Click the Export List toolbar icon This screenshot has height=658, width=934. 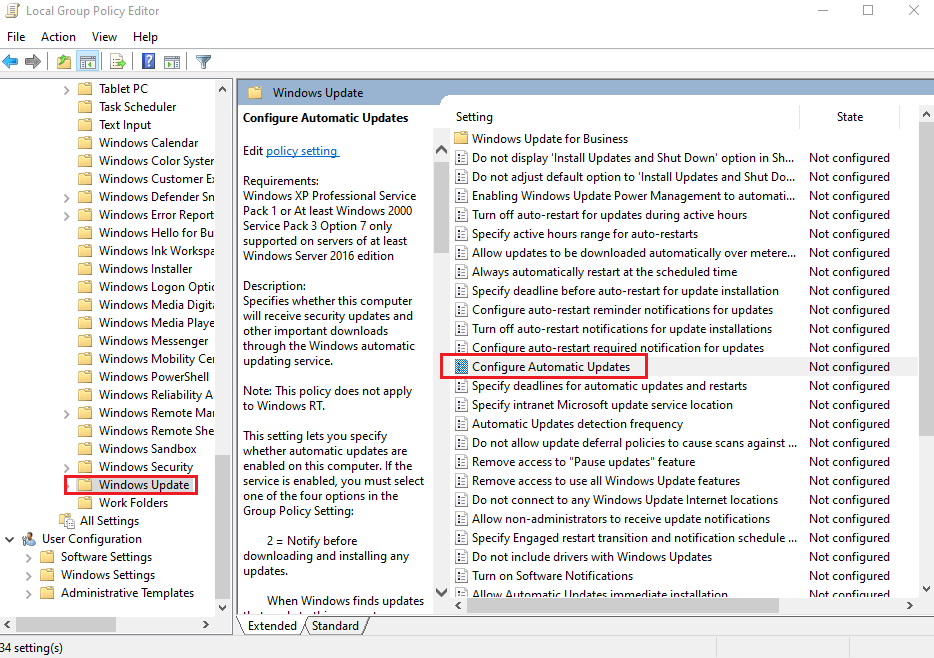tap(118, 62)
